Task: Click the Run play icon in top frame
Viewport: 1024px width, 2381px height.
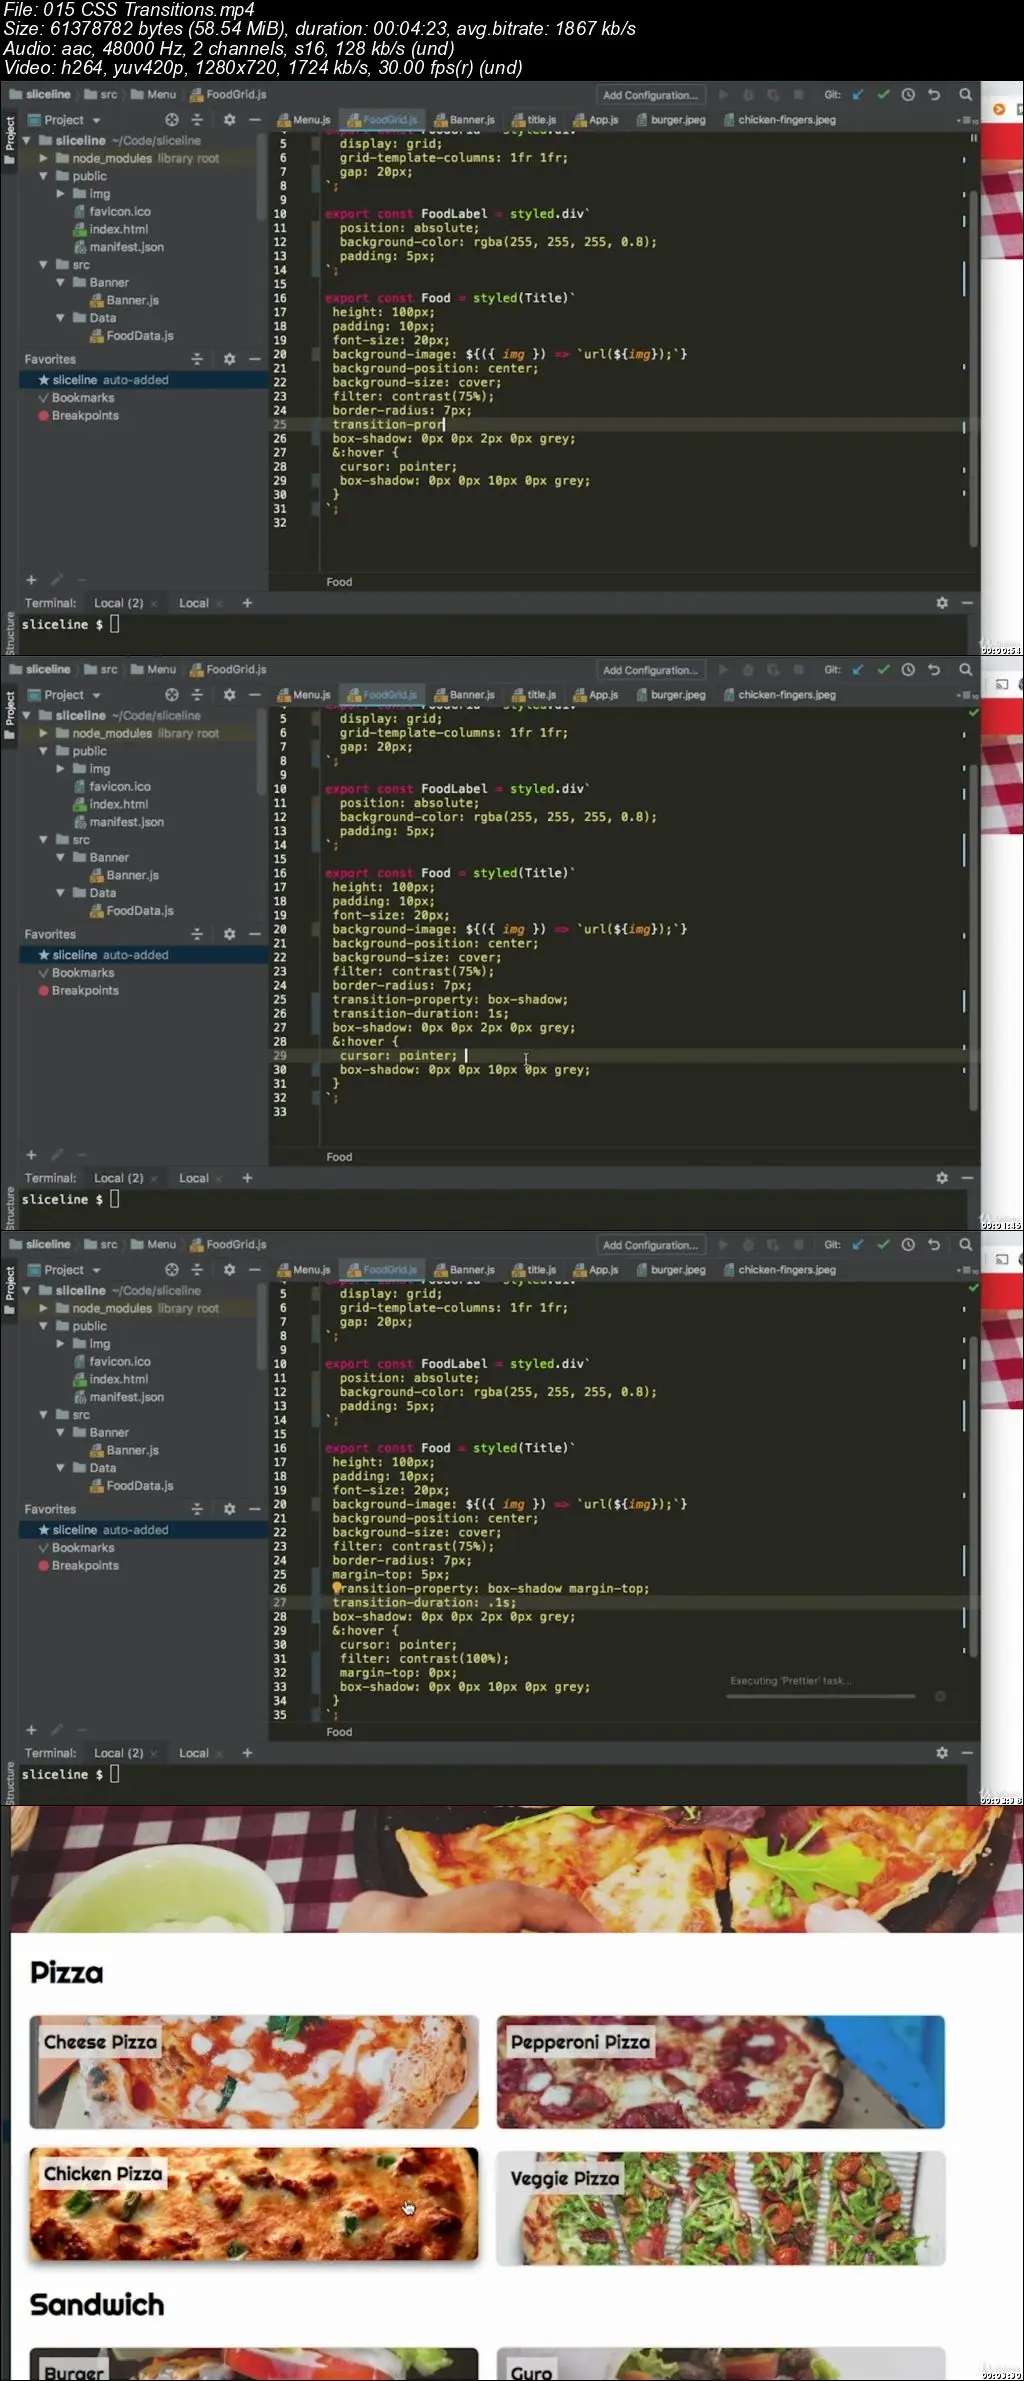Action: point(723,95)
